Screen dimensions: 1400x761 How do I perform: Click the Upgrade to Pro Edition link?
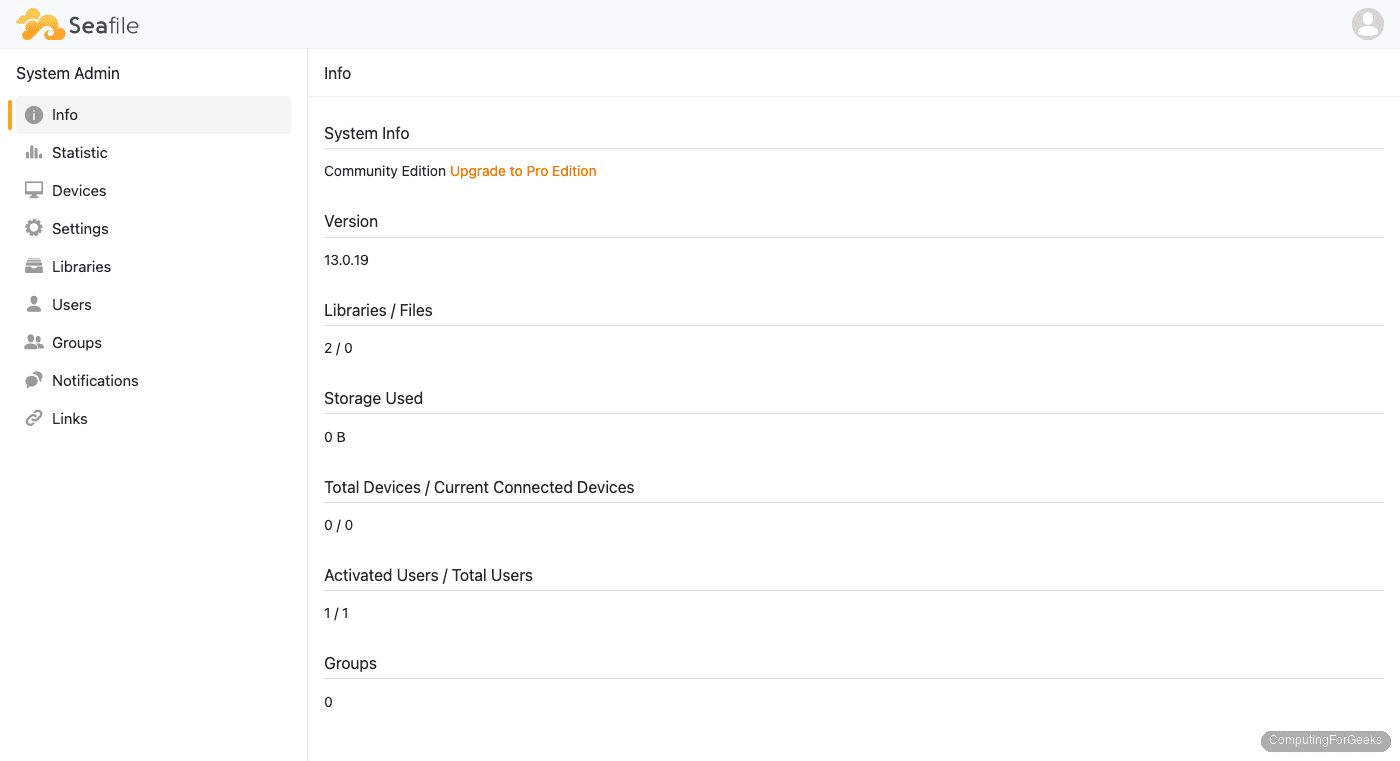[523, 171]
